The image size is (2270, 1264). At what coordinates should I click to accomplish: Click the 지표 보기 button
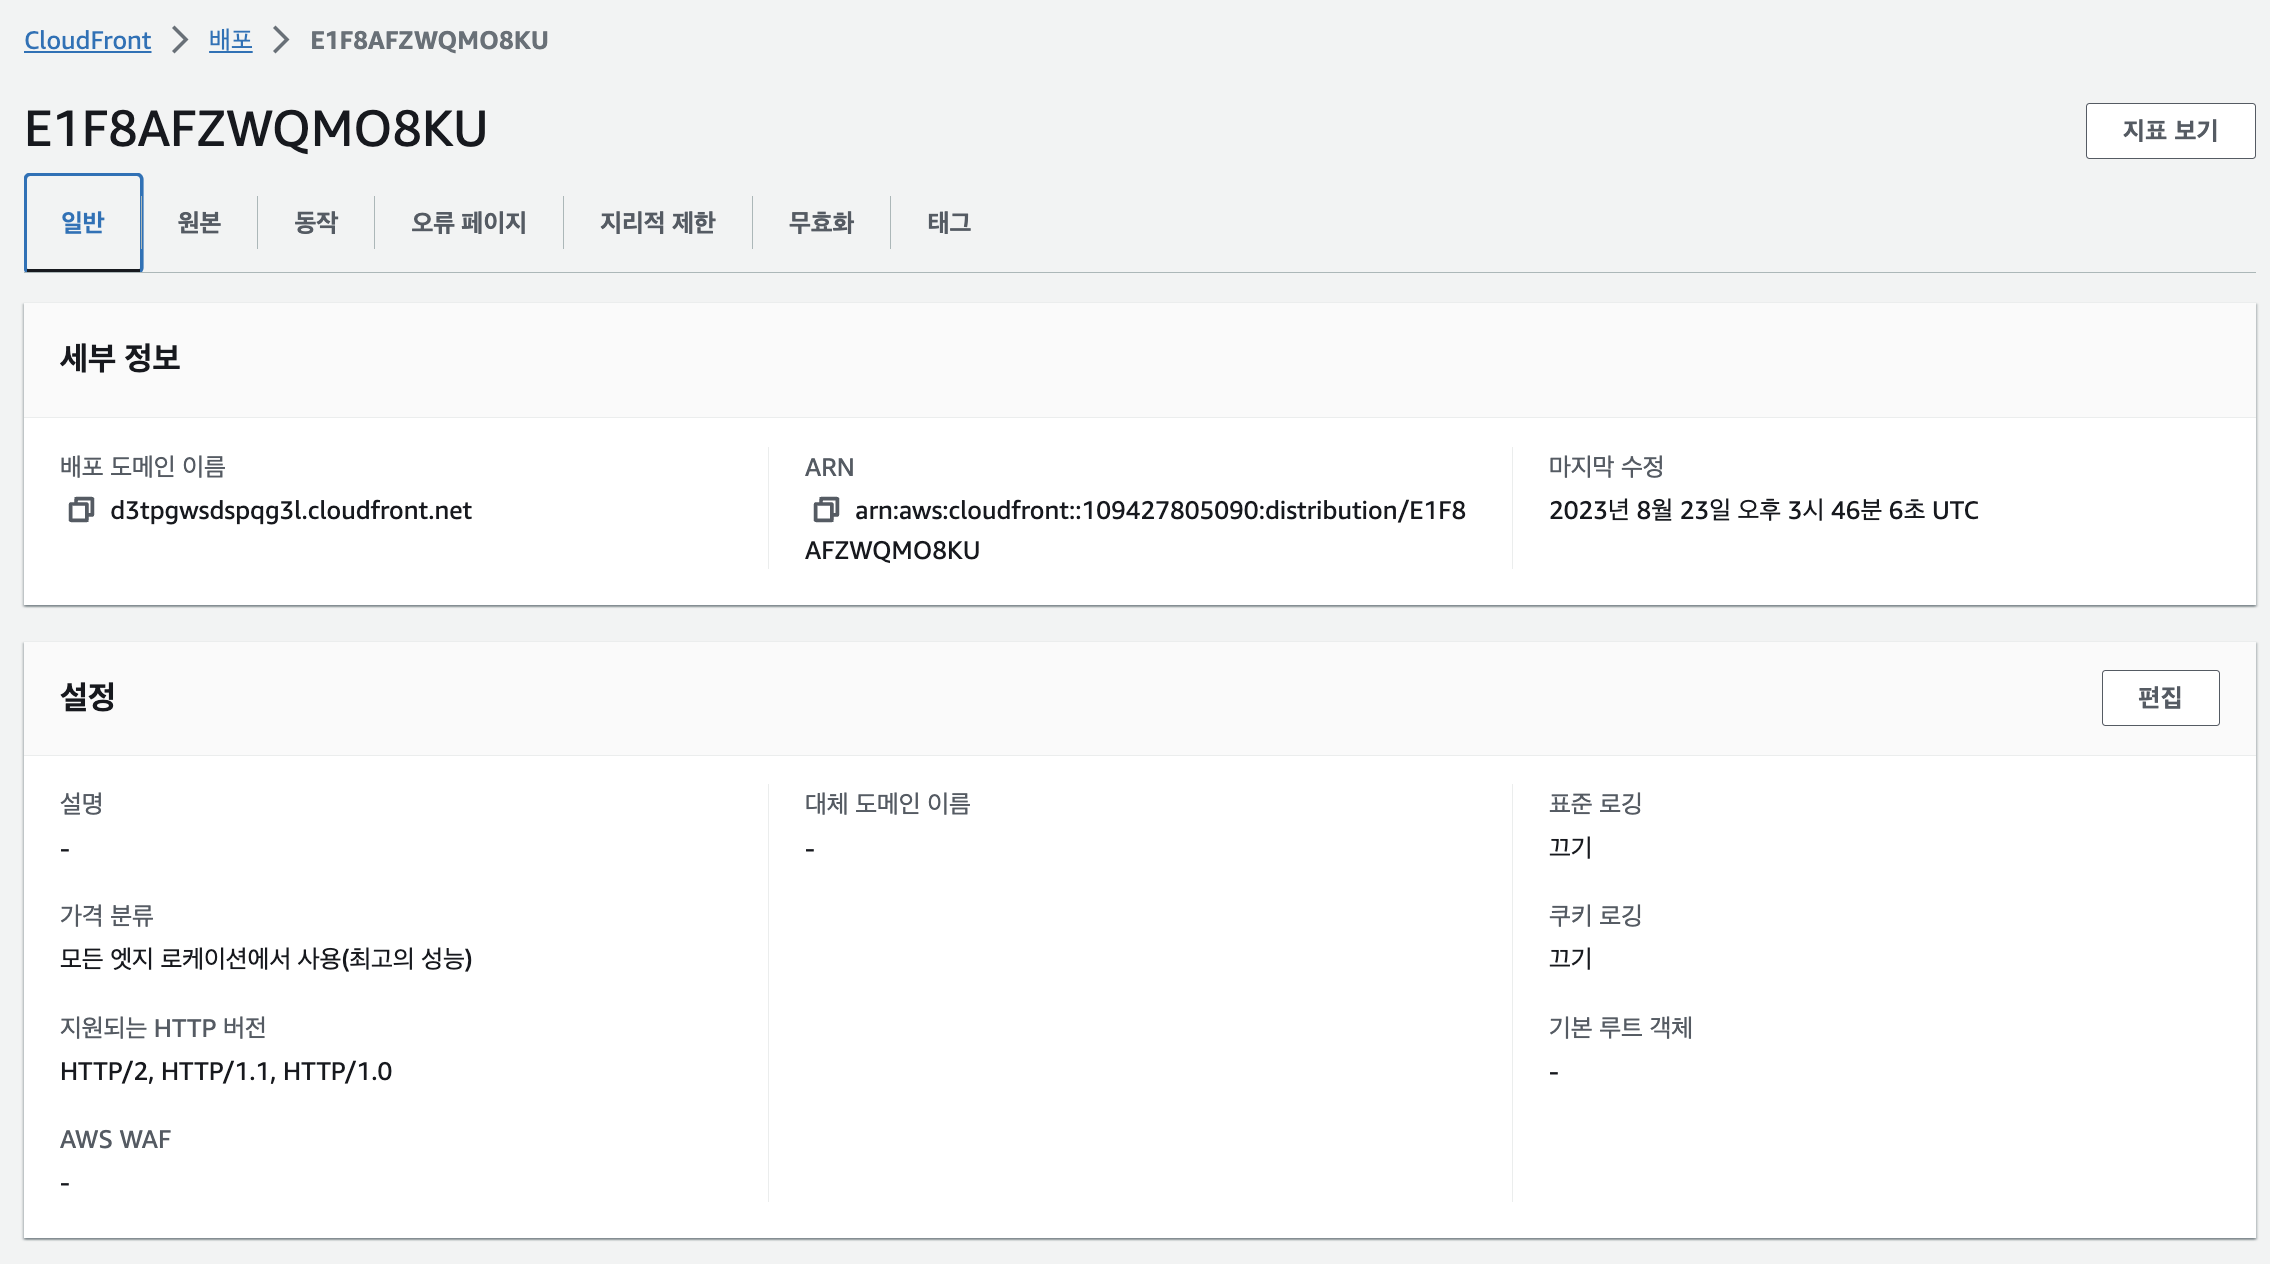[x=2169, y=130]
